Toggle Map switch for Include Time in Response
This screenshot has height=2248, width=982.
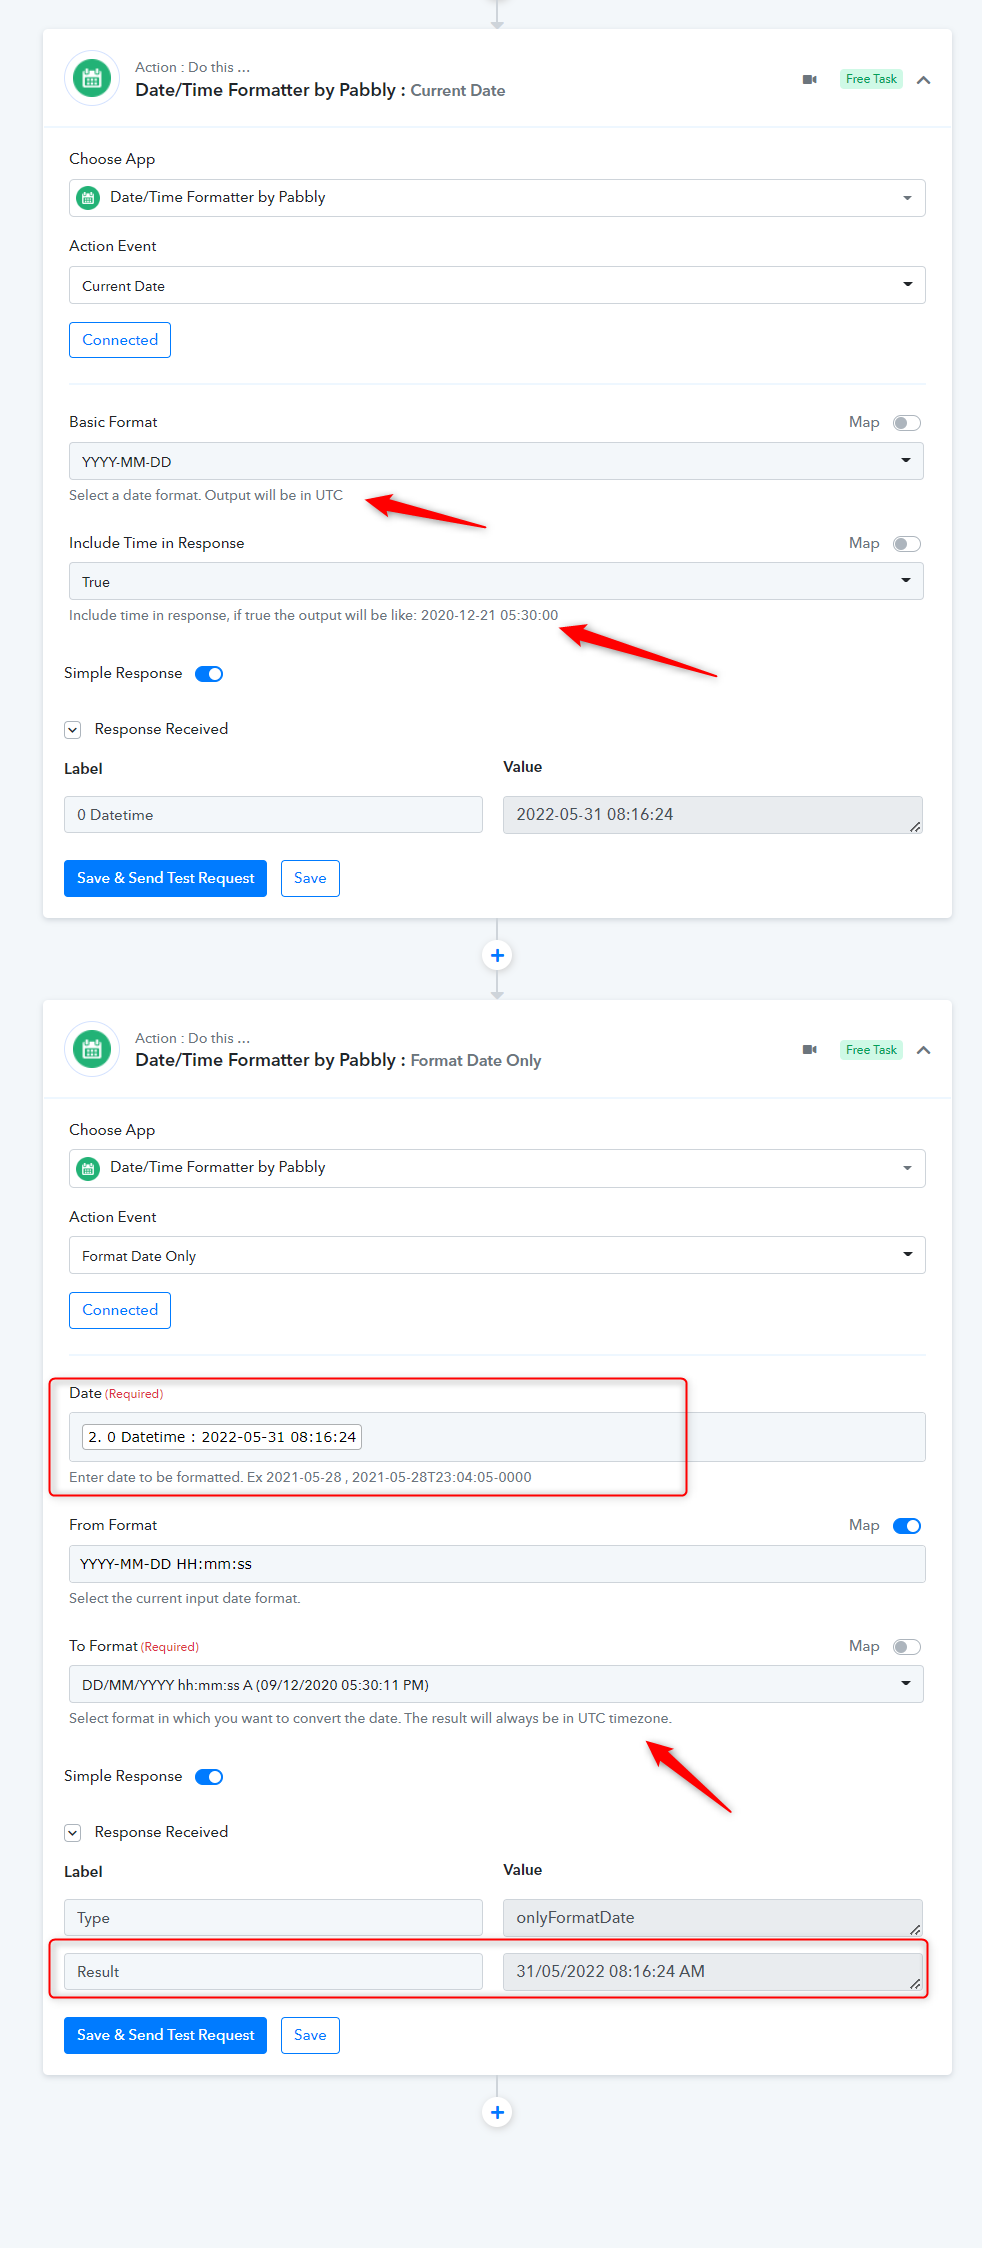907,544
